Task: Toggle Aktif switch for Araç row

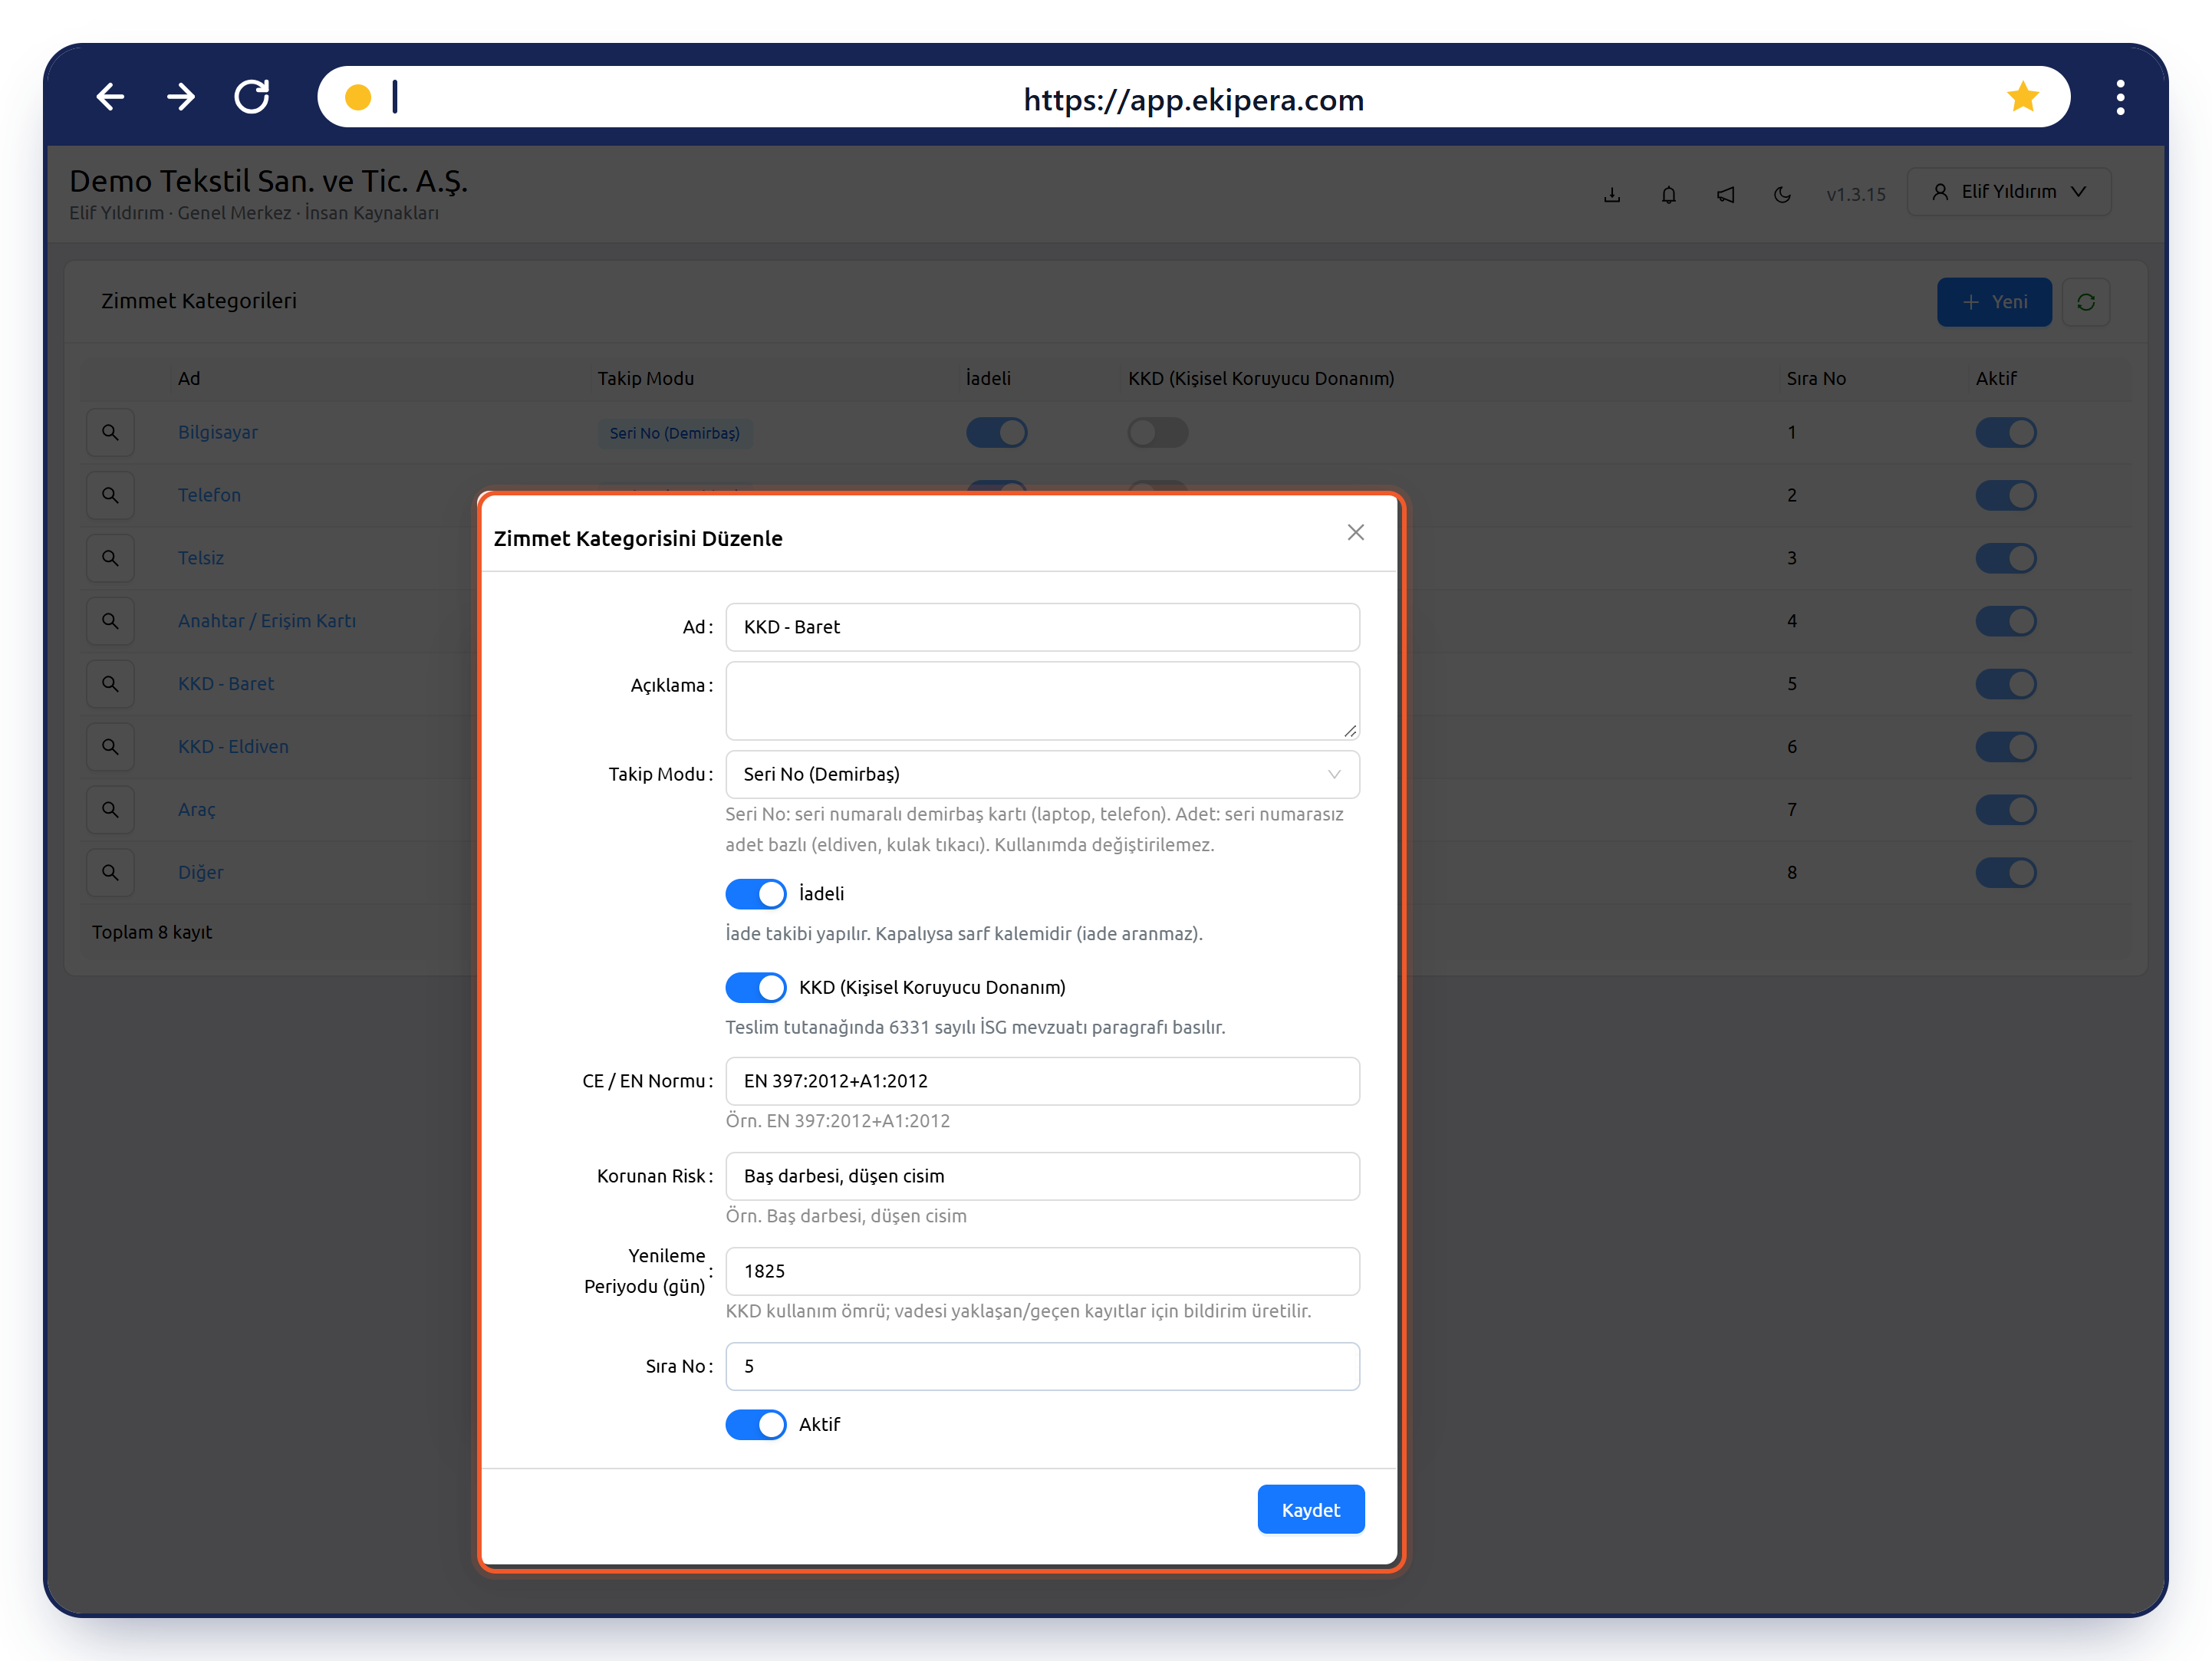Action: pyautogui.click(x=2006, y=809)
